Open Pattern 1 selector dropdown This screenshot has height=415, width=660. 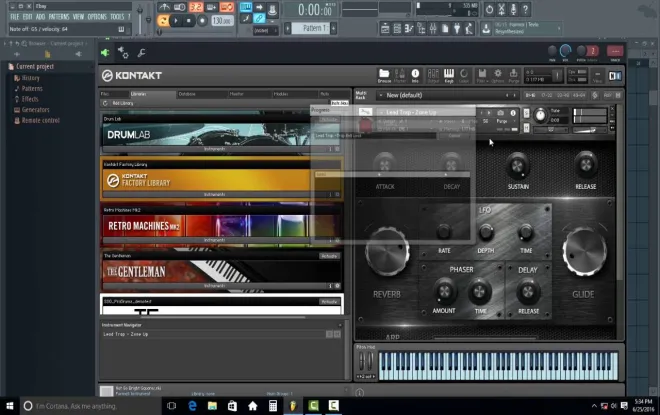click(312, 28)
